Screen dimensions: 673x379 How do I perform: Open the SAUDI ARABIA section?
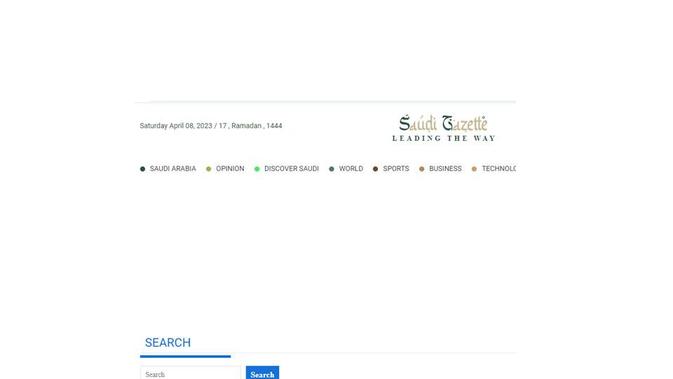pos(173,169)
